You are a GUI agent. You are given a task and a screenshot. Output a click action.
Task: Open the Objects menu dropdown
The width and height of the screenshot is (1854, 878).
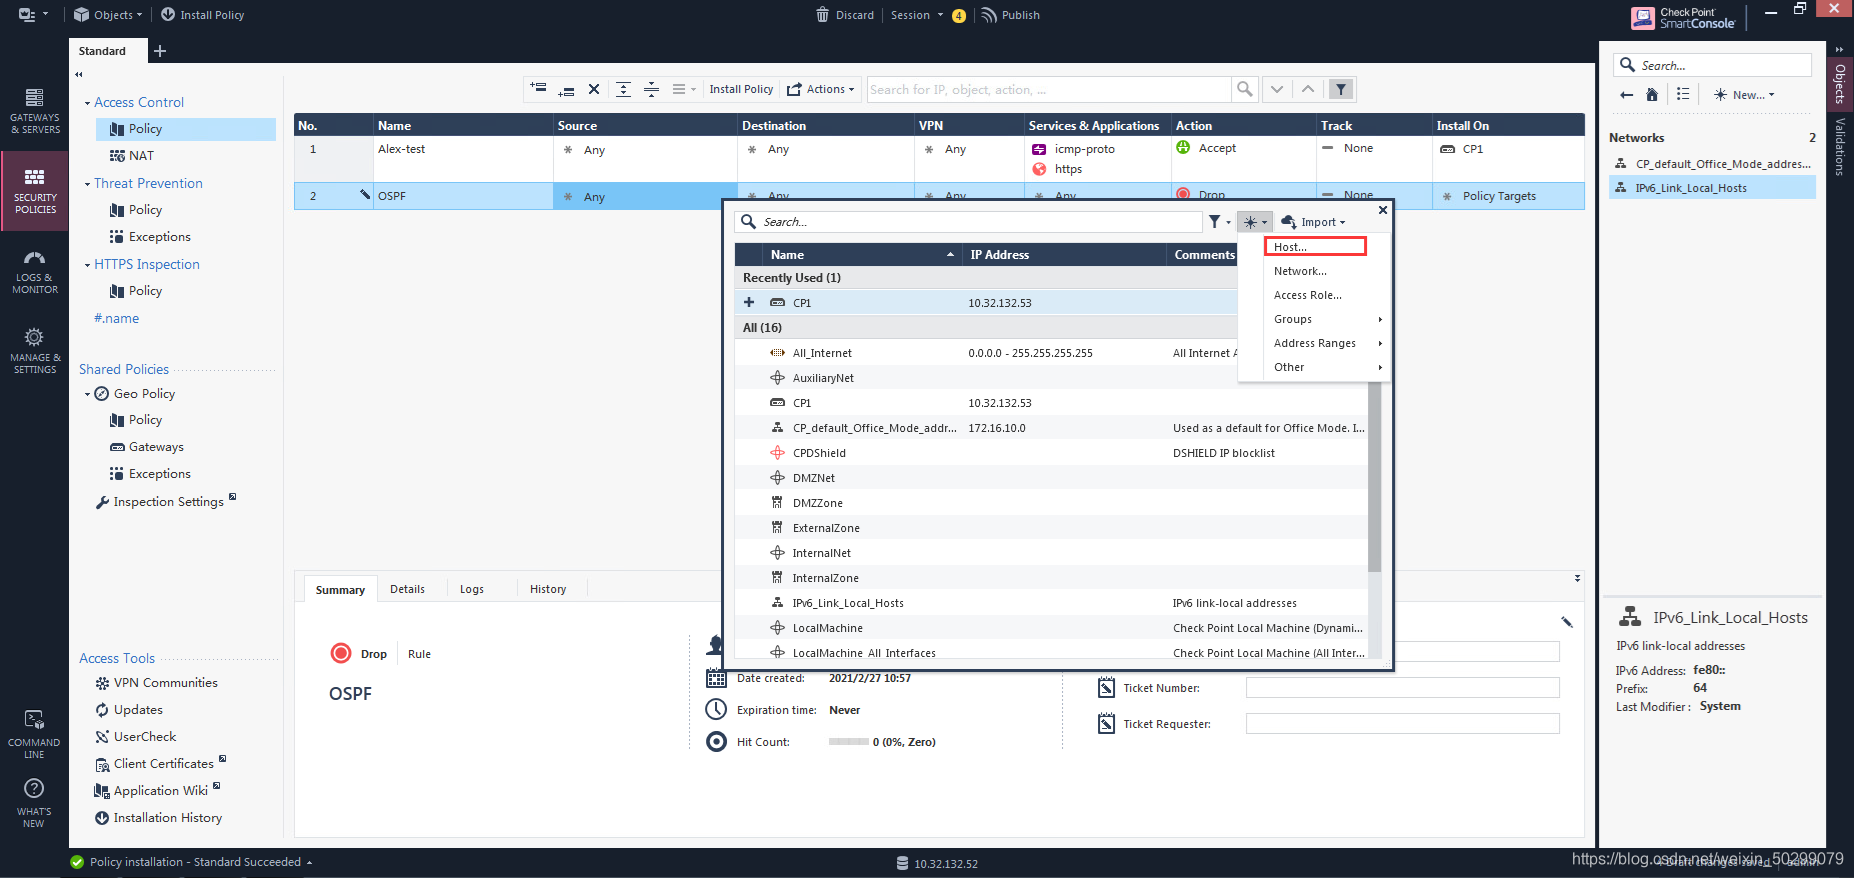point(108,15)
